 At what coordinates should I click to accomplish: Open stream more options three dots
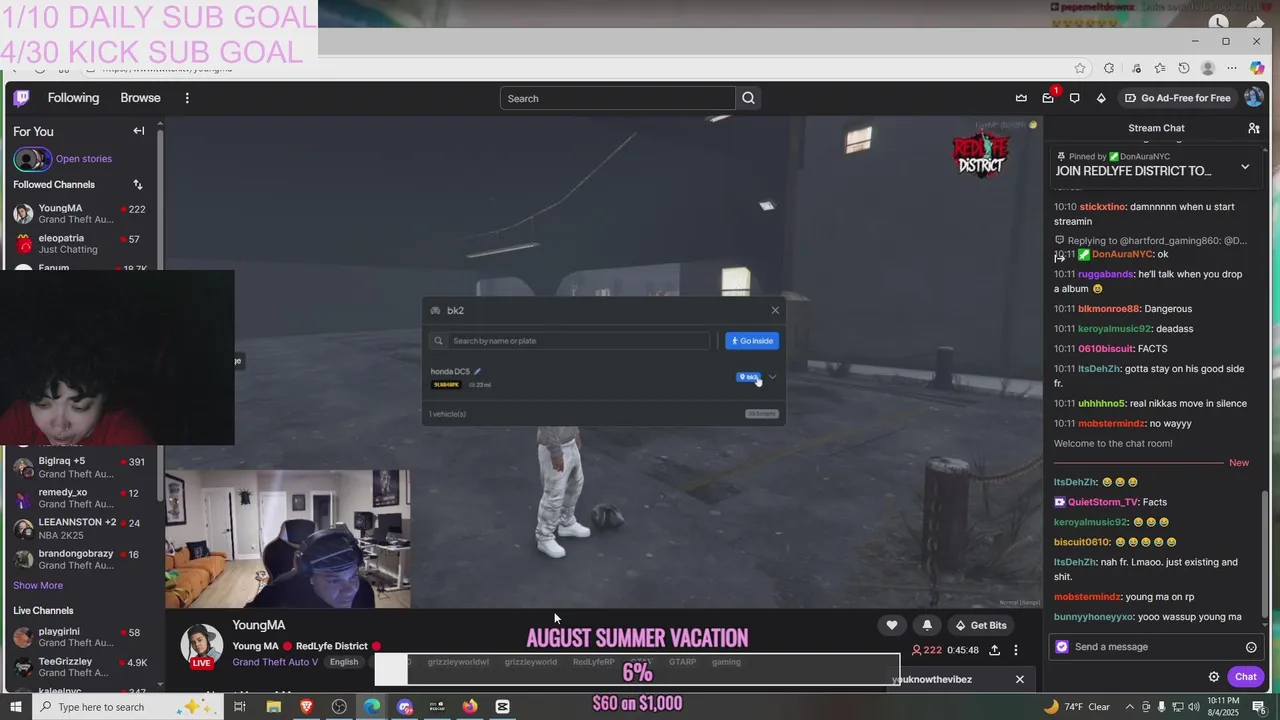(1016, 650)
